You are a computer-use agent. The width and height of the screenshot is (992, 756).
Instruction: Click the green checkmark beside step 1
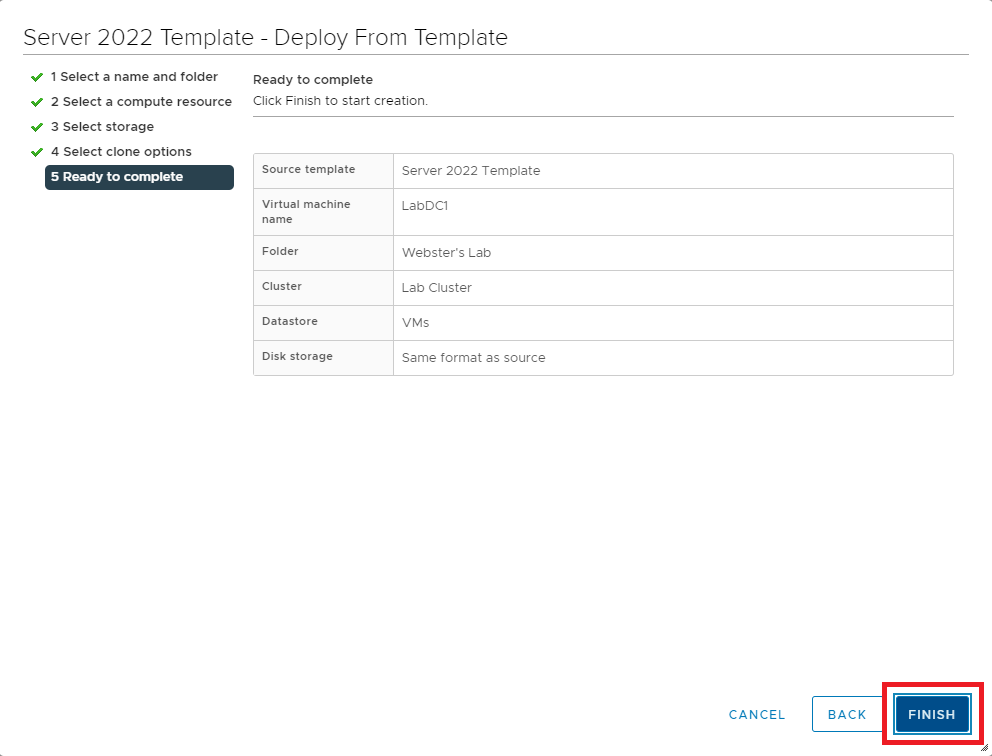[x=37, y=77]
